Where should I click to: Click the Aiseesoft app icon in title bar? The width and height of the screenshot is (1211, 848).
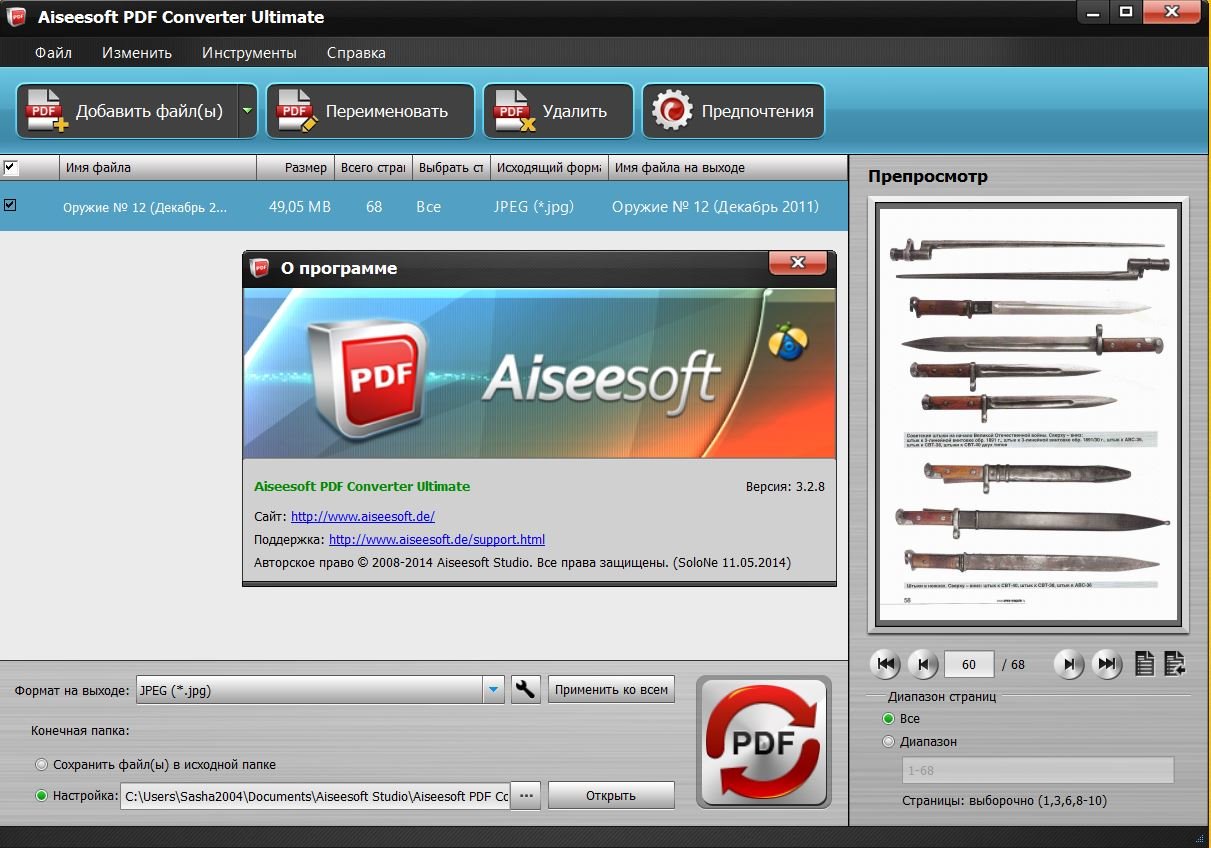pos(16,17)
